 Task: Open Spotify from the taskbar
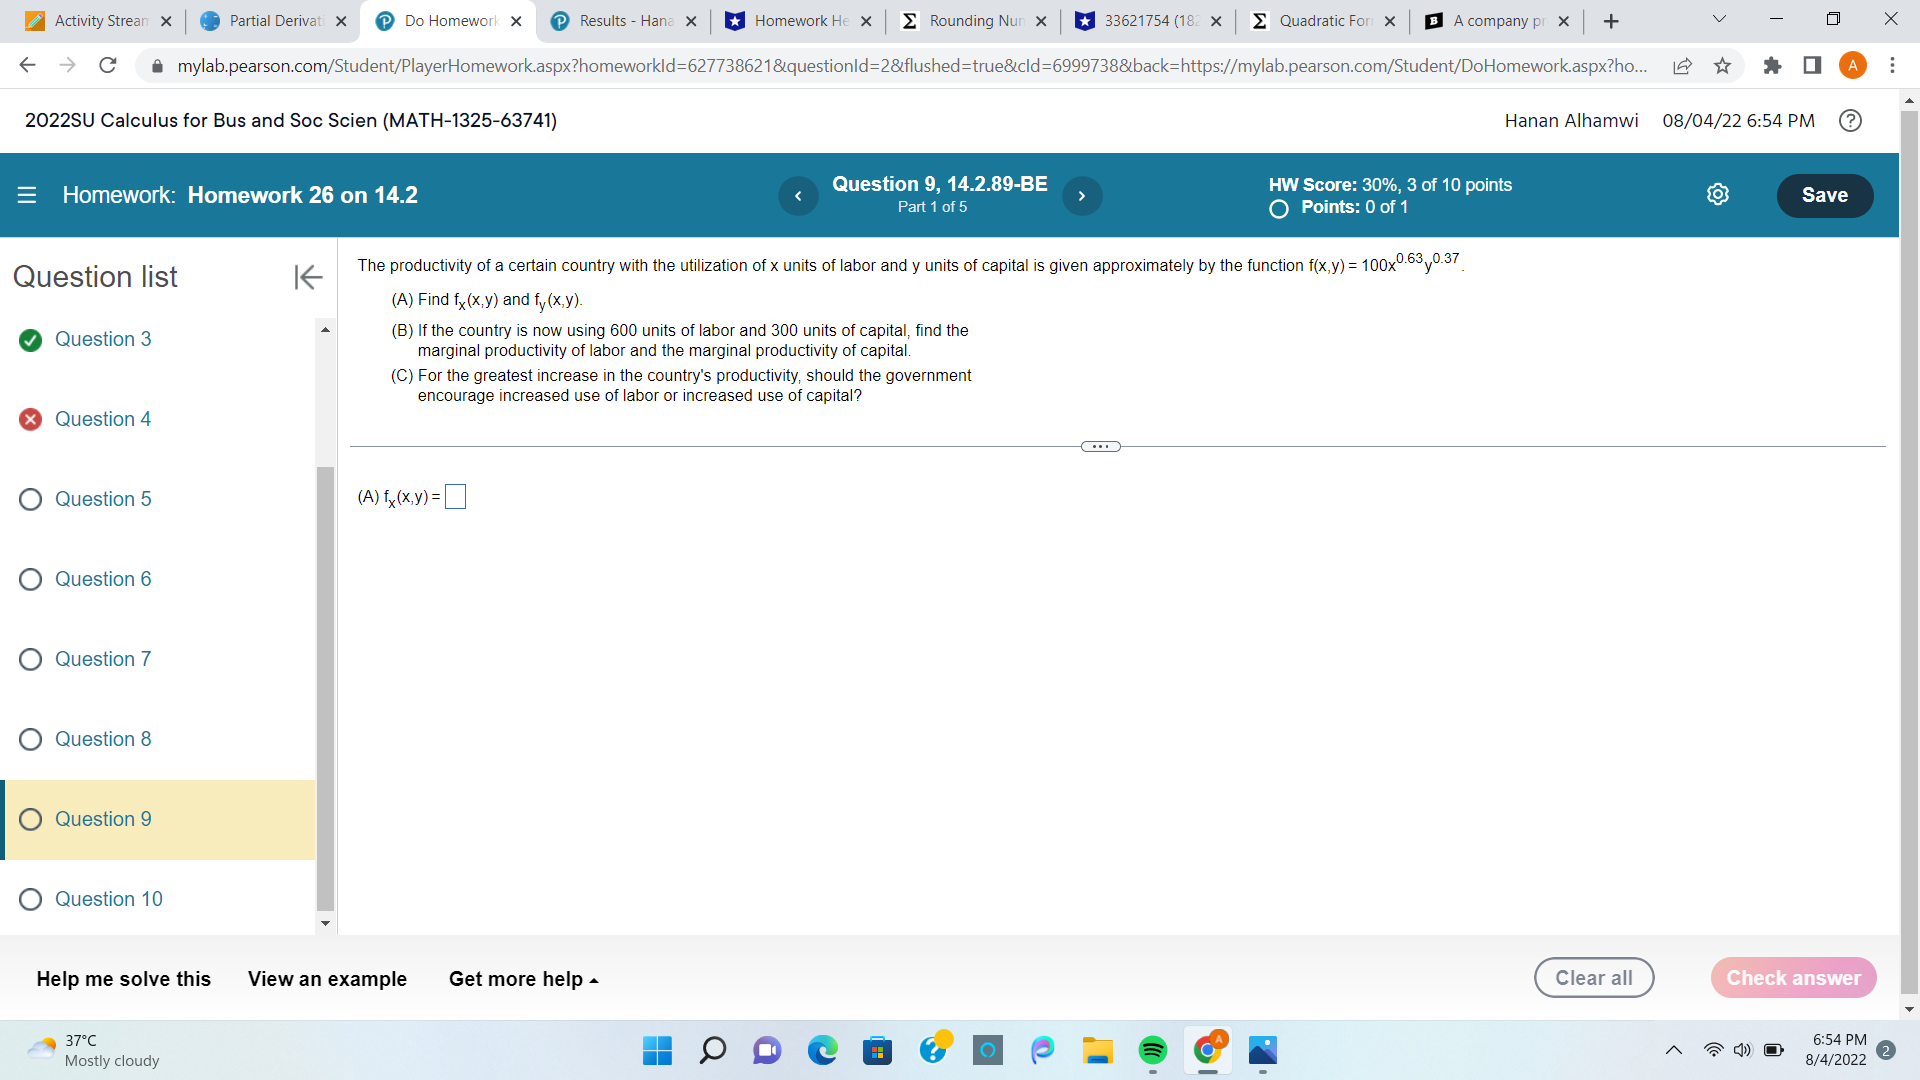coord(1152,1051)
